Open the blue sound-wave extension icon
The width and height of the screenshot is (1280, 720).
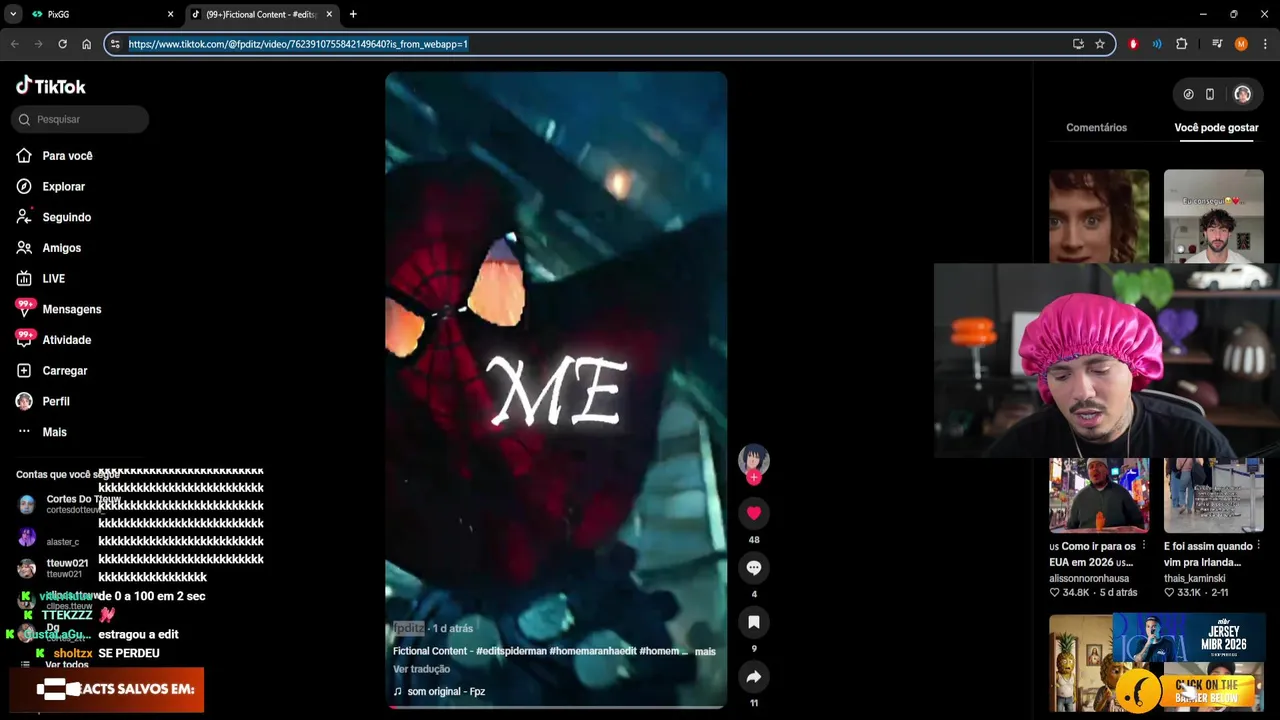click(x=1157, y=44)
